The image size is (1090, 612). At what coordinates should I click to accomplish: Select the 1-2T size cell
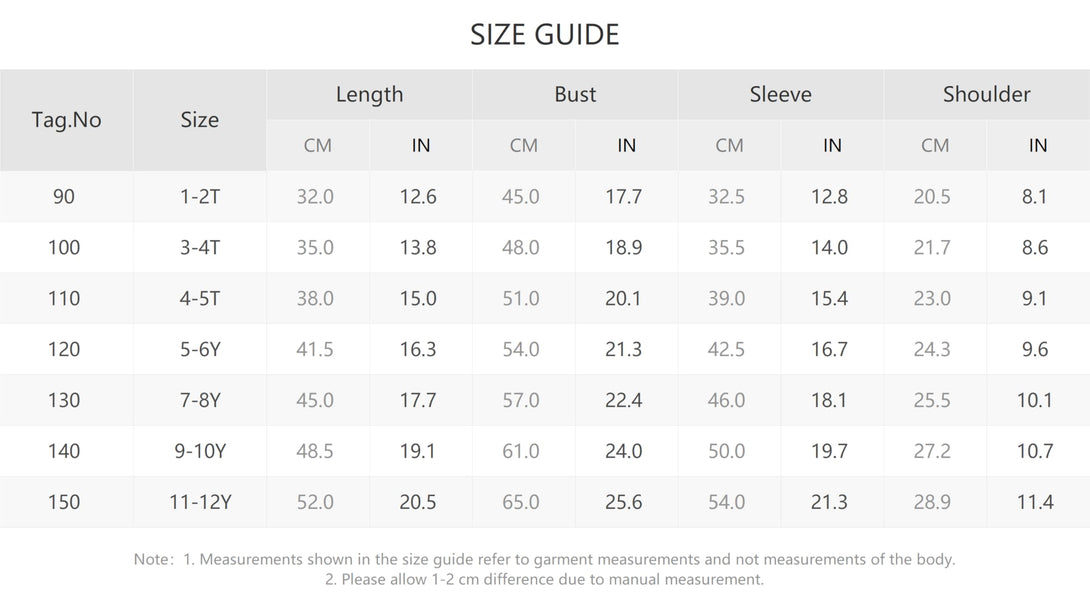(x=199, y=197)
